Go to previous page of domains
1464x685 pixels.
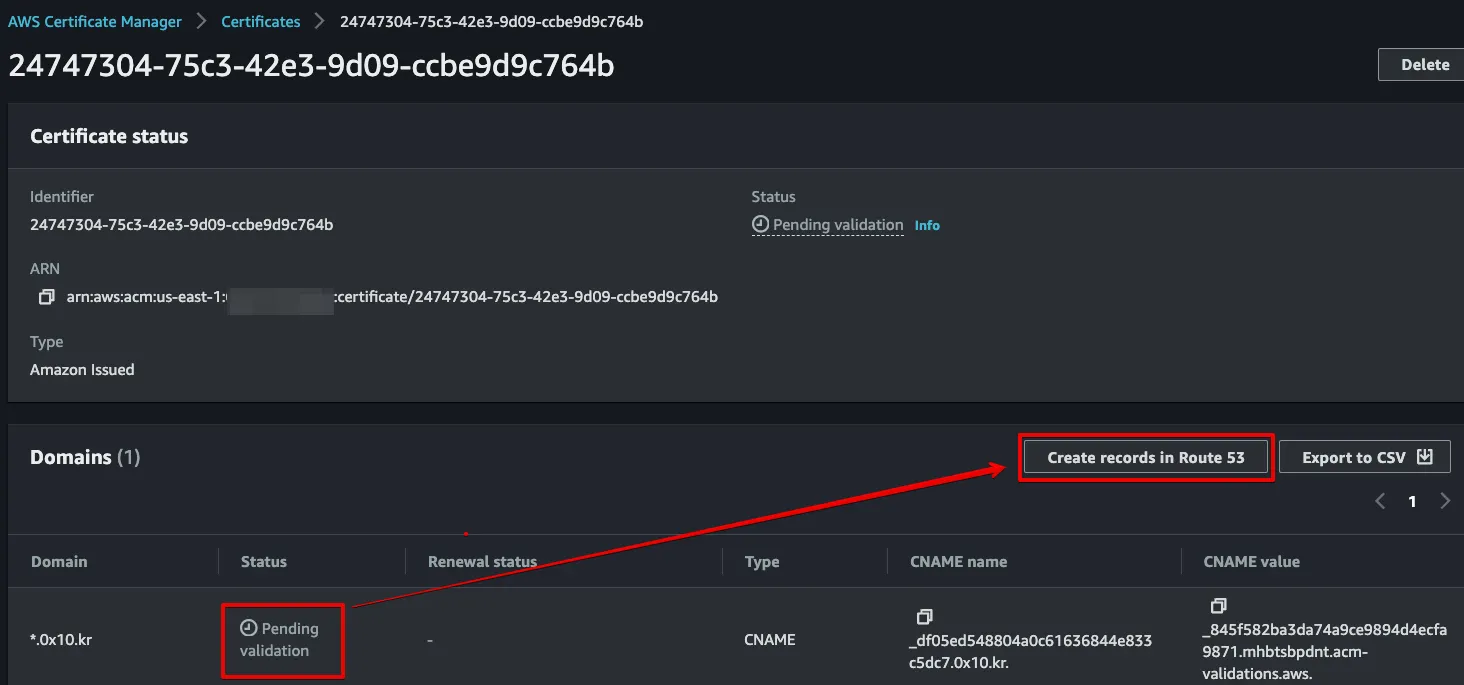coord(1380,501)
